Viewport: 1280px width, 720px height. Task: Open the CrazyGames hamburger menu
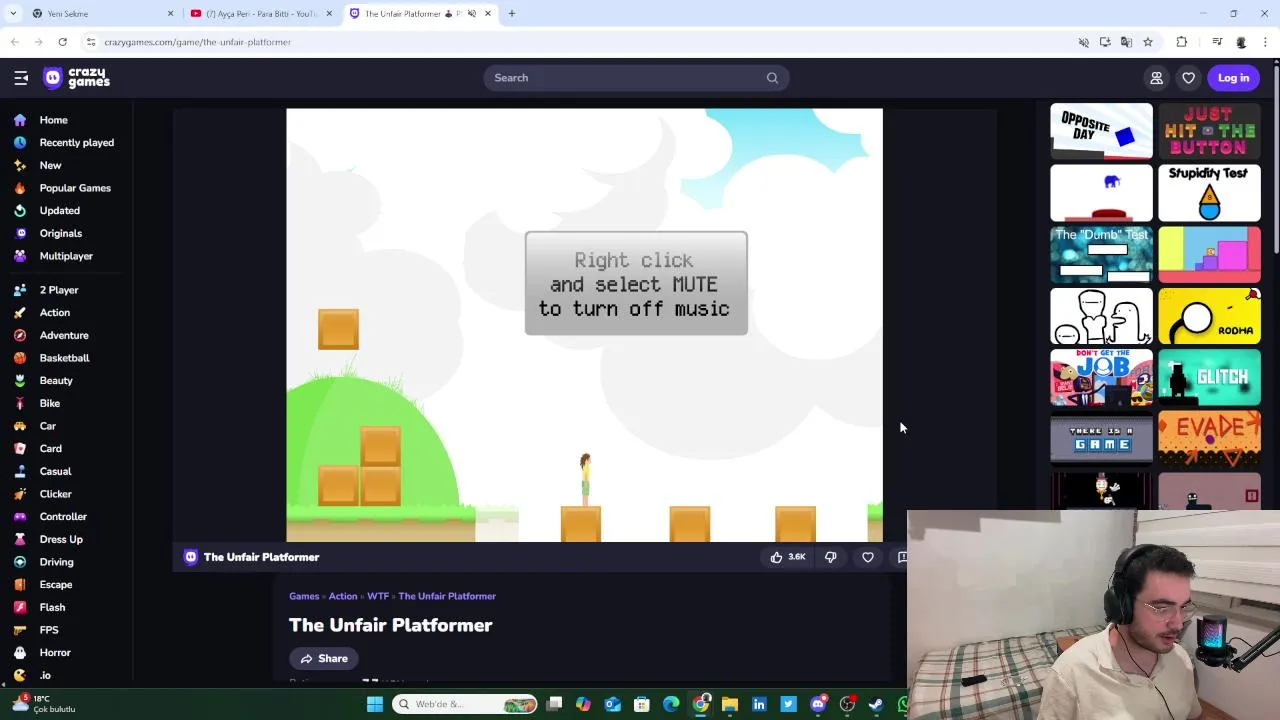click(21, 78)
